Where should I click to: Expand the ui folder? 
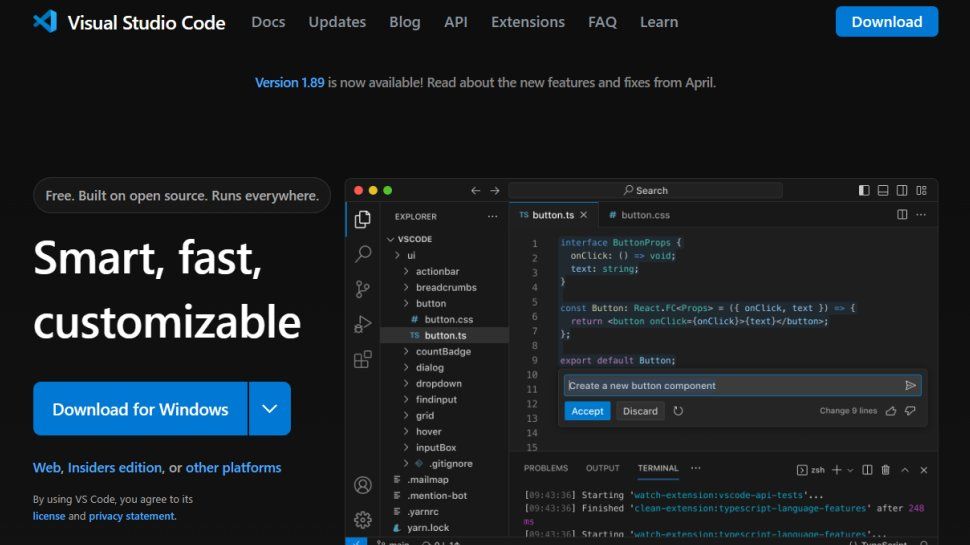(397, 255)
